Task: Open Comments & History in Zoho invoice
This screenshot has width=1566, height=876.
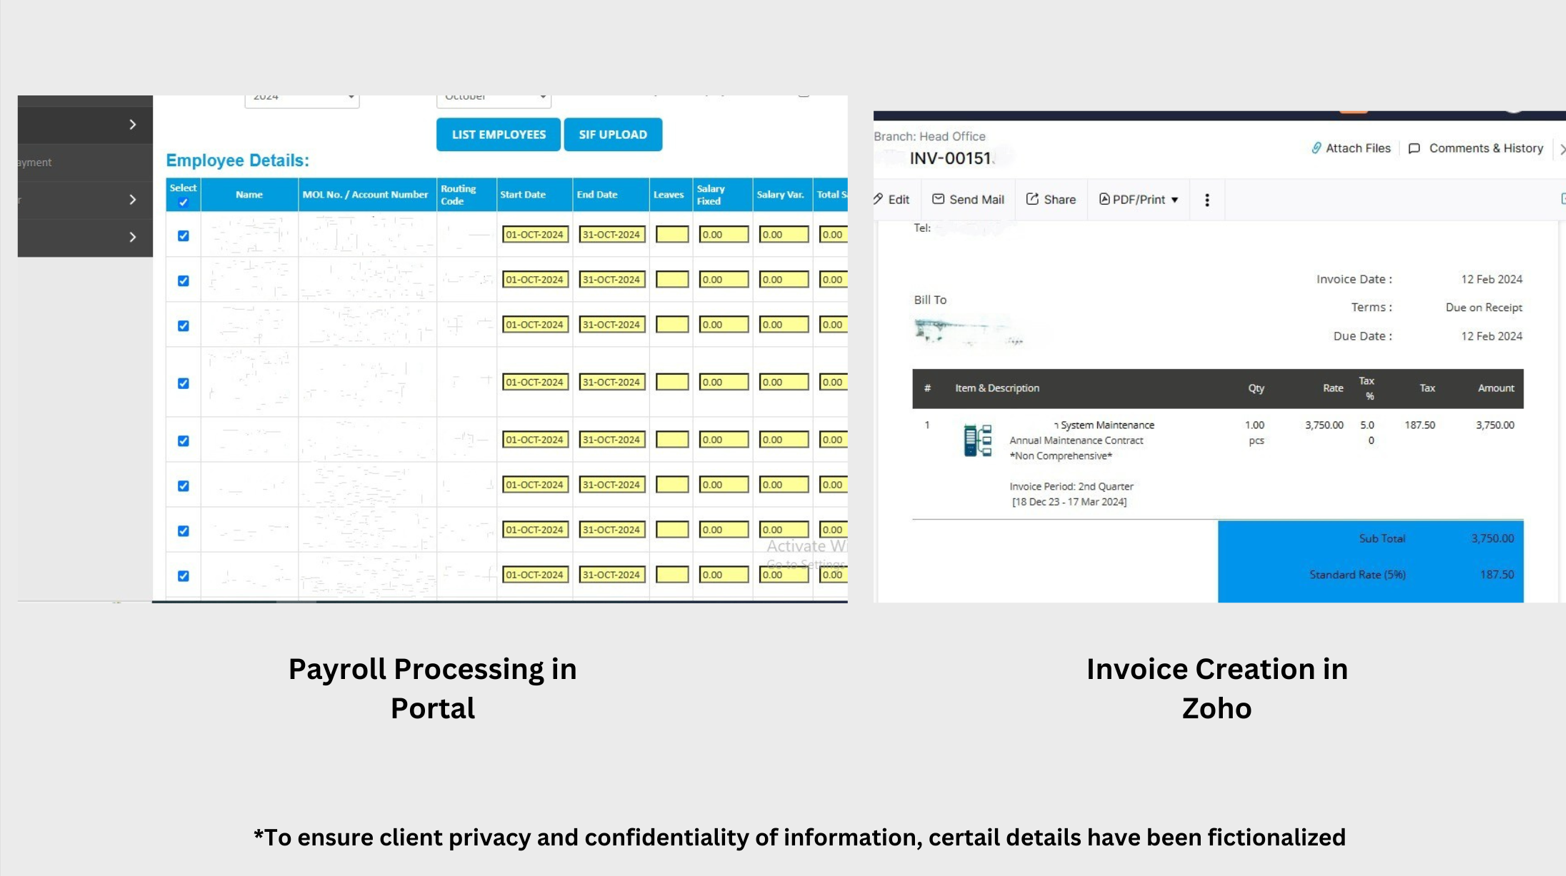Action: click(1476, 148)
